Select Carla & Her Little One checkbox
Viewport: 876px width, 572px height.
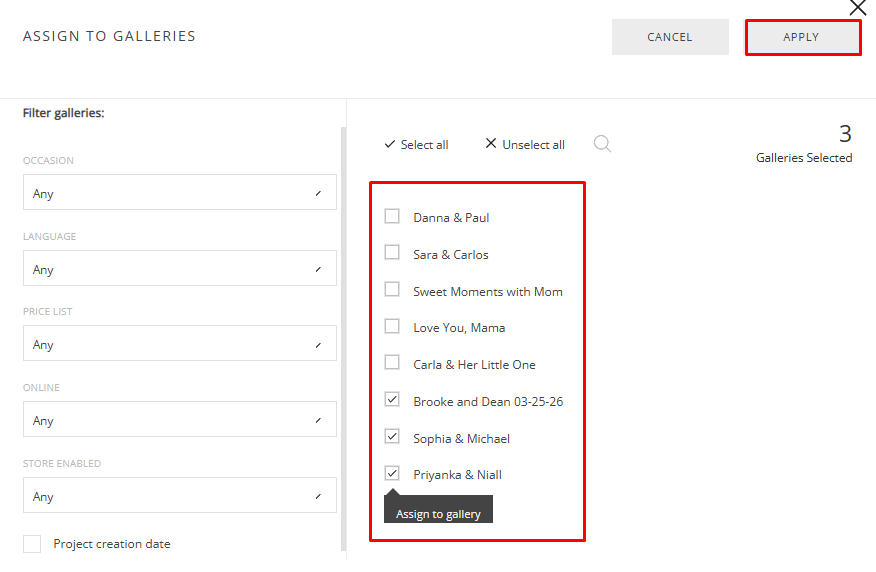[x=392, y=363]
